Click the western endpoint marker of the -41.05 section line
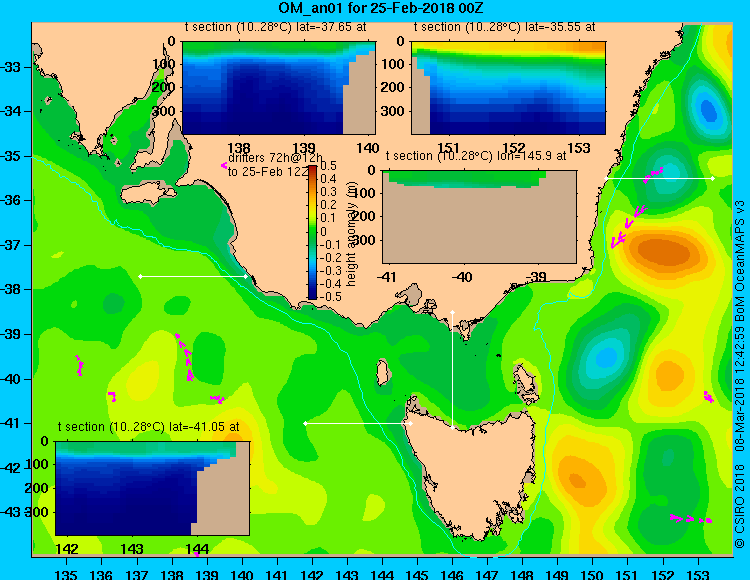 [306, 423]
